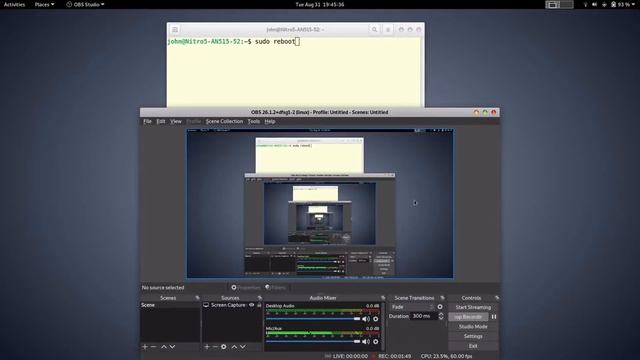Adjust Desktop Audio volume slider
The image size is (640, 360).
[313, 319]
